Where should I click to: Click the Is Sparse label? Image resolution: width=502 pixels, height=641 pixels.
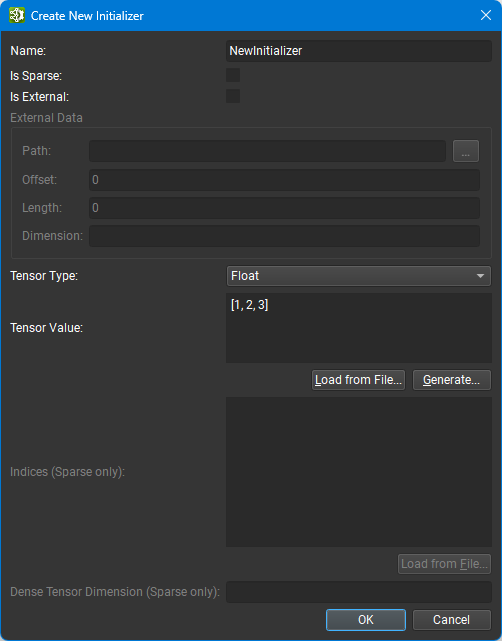36,76
